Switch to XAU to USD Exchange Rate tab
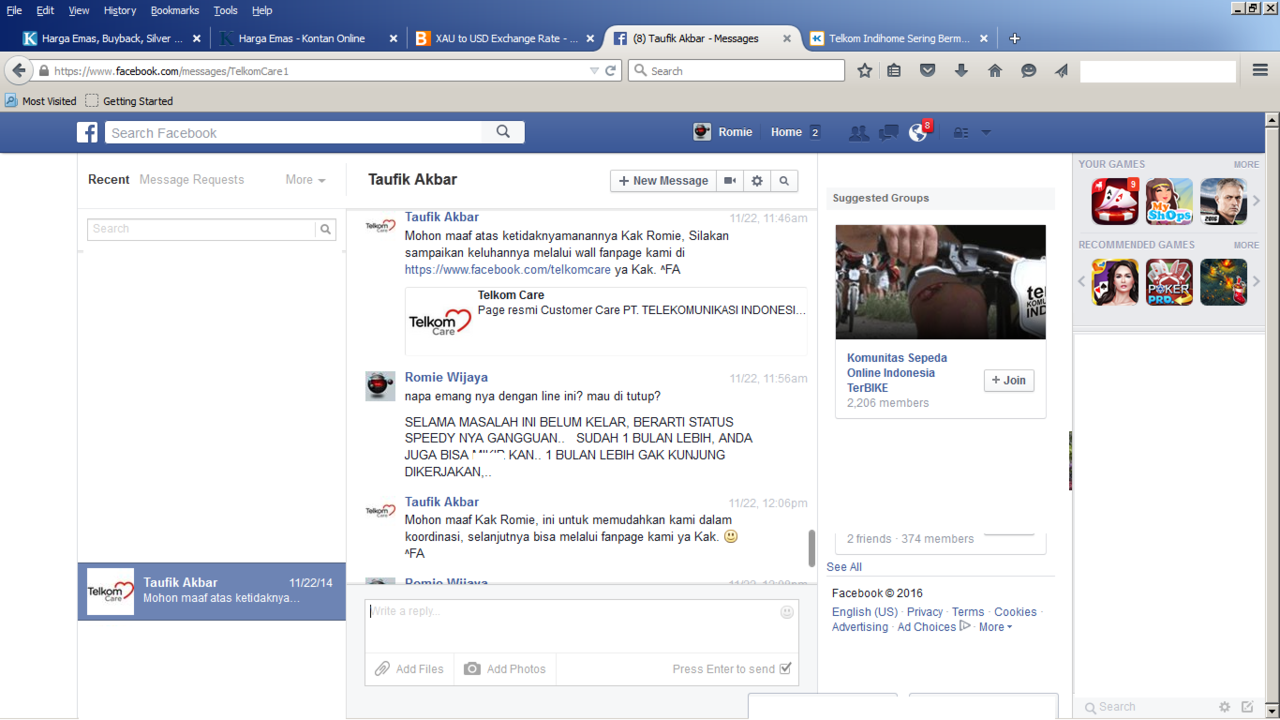The height and width of the screenshot is (720, 1280). click(x=506, y=39)
